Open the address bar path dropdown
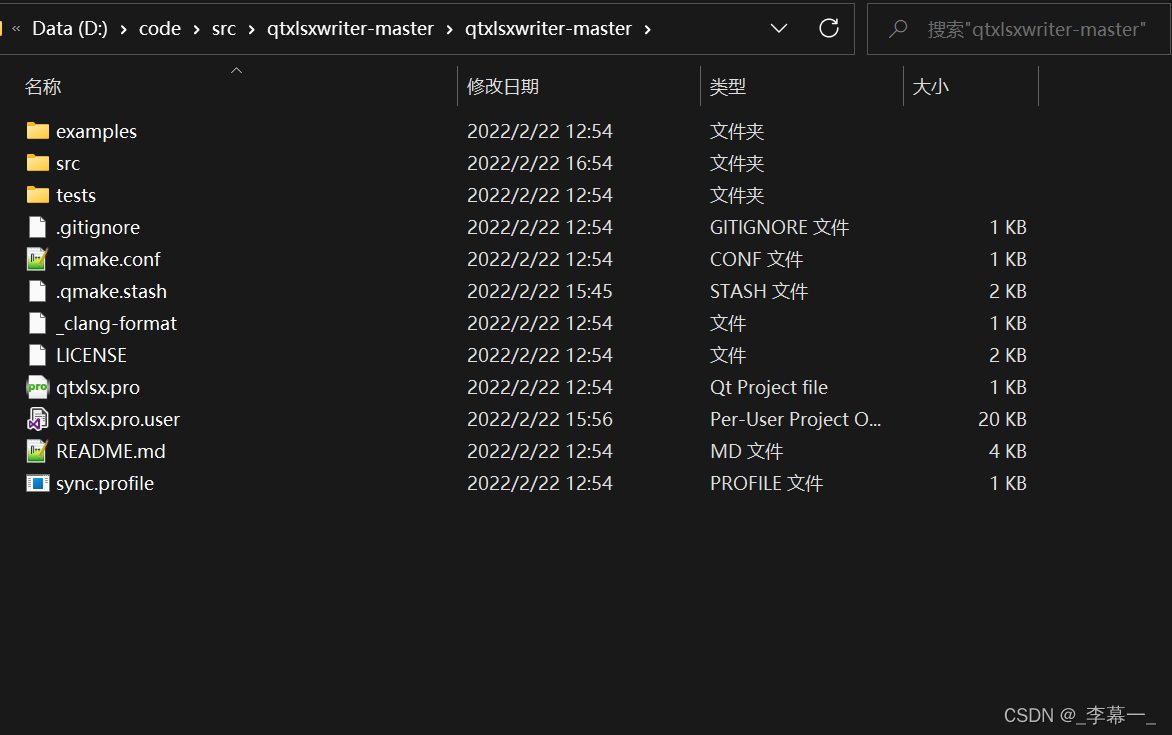 (x=778, y=28)
